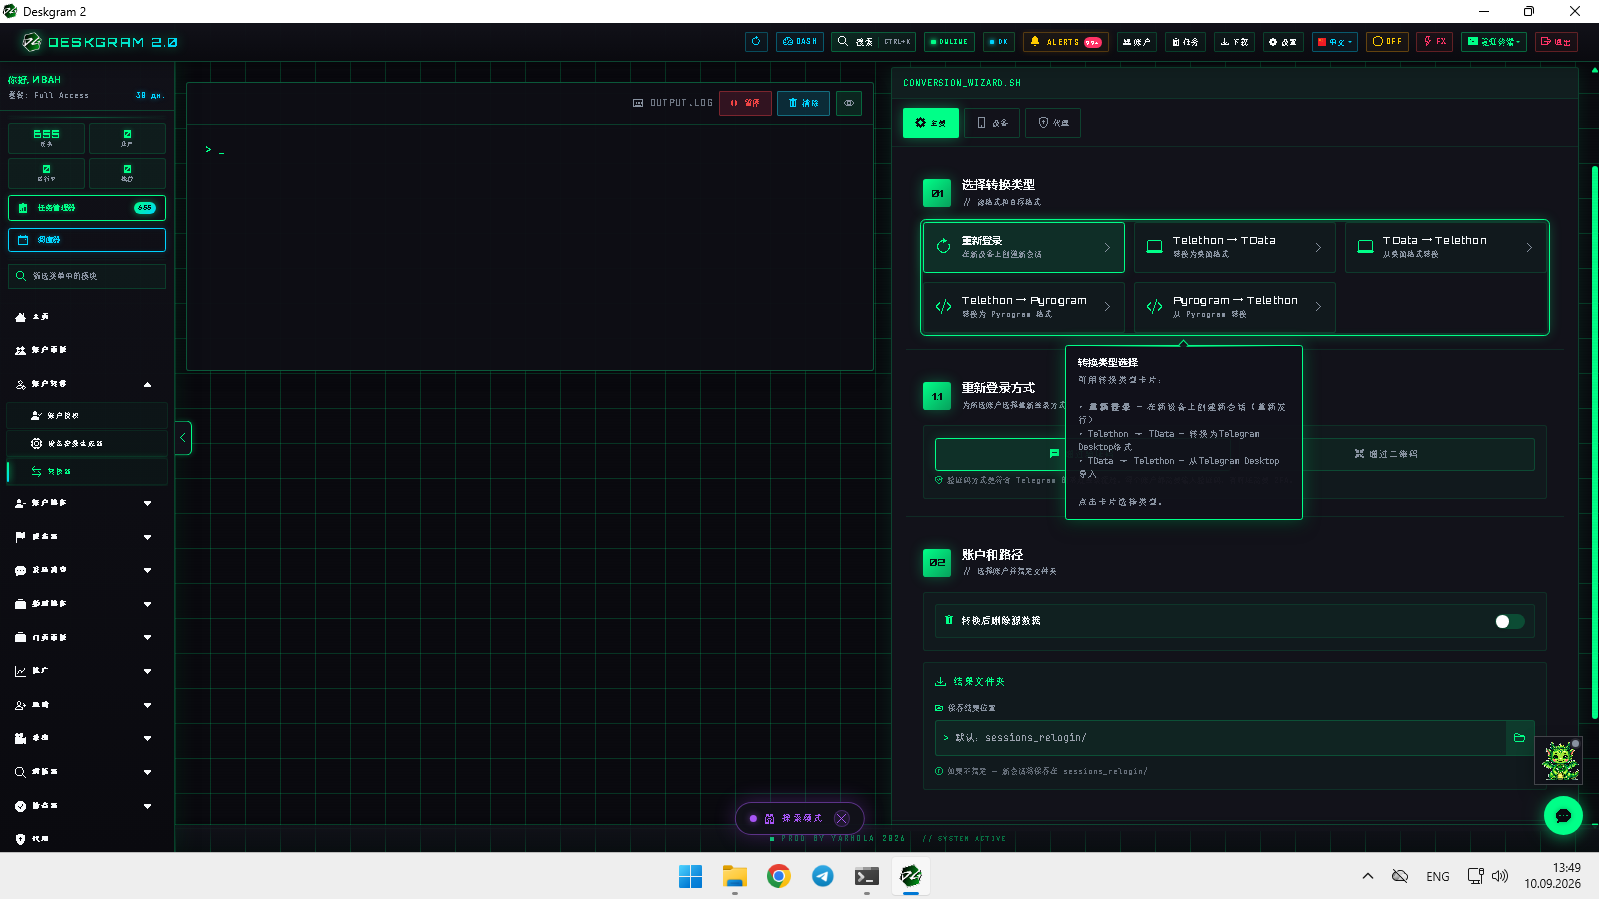The image size is (1599, 899).
Task: Select the Telethon → Pyrogram conversion card
Action: (1024, 307)
